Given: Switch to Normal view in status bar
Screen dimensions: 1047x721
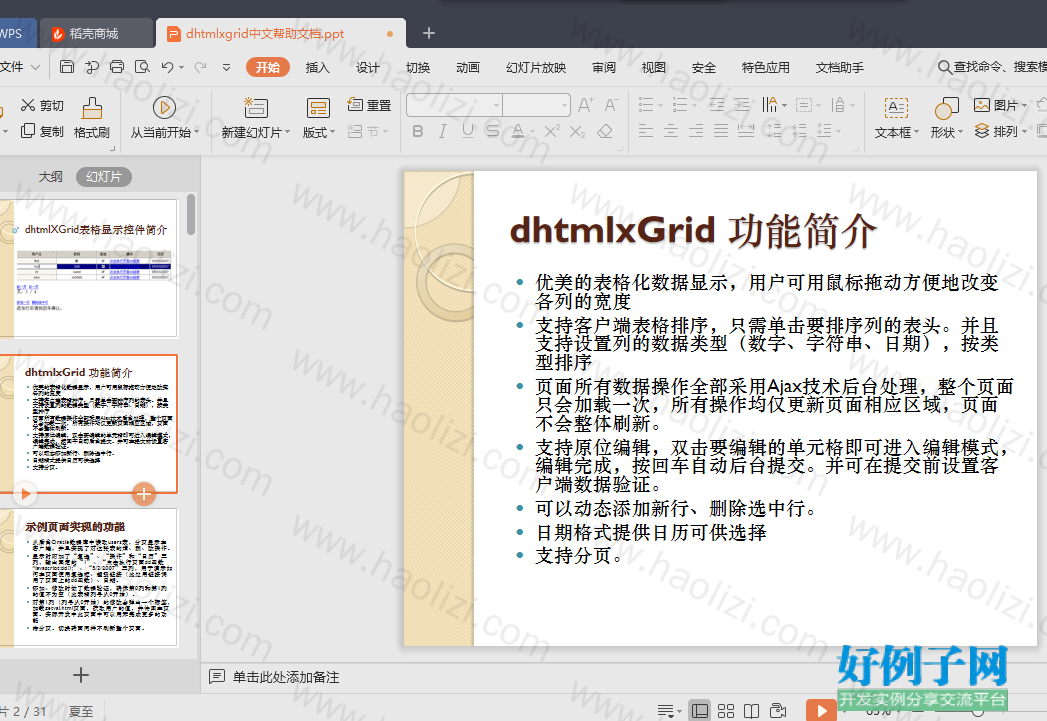Looking at the screenshot, I should [700, 710].
